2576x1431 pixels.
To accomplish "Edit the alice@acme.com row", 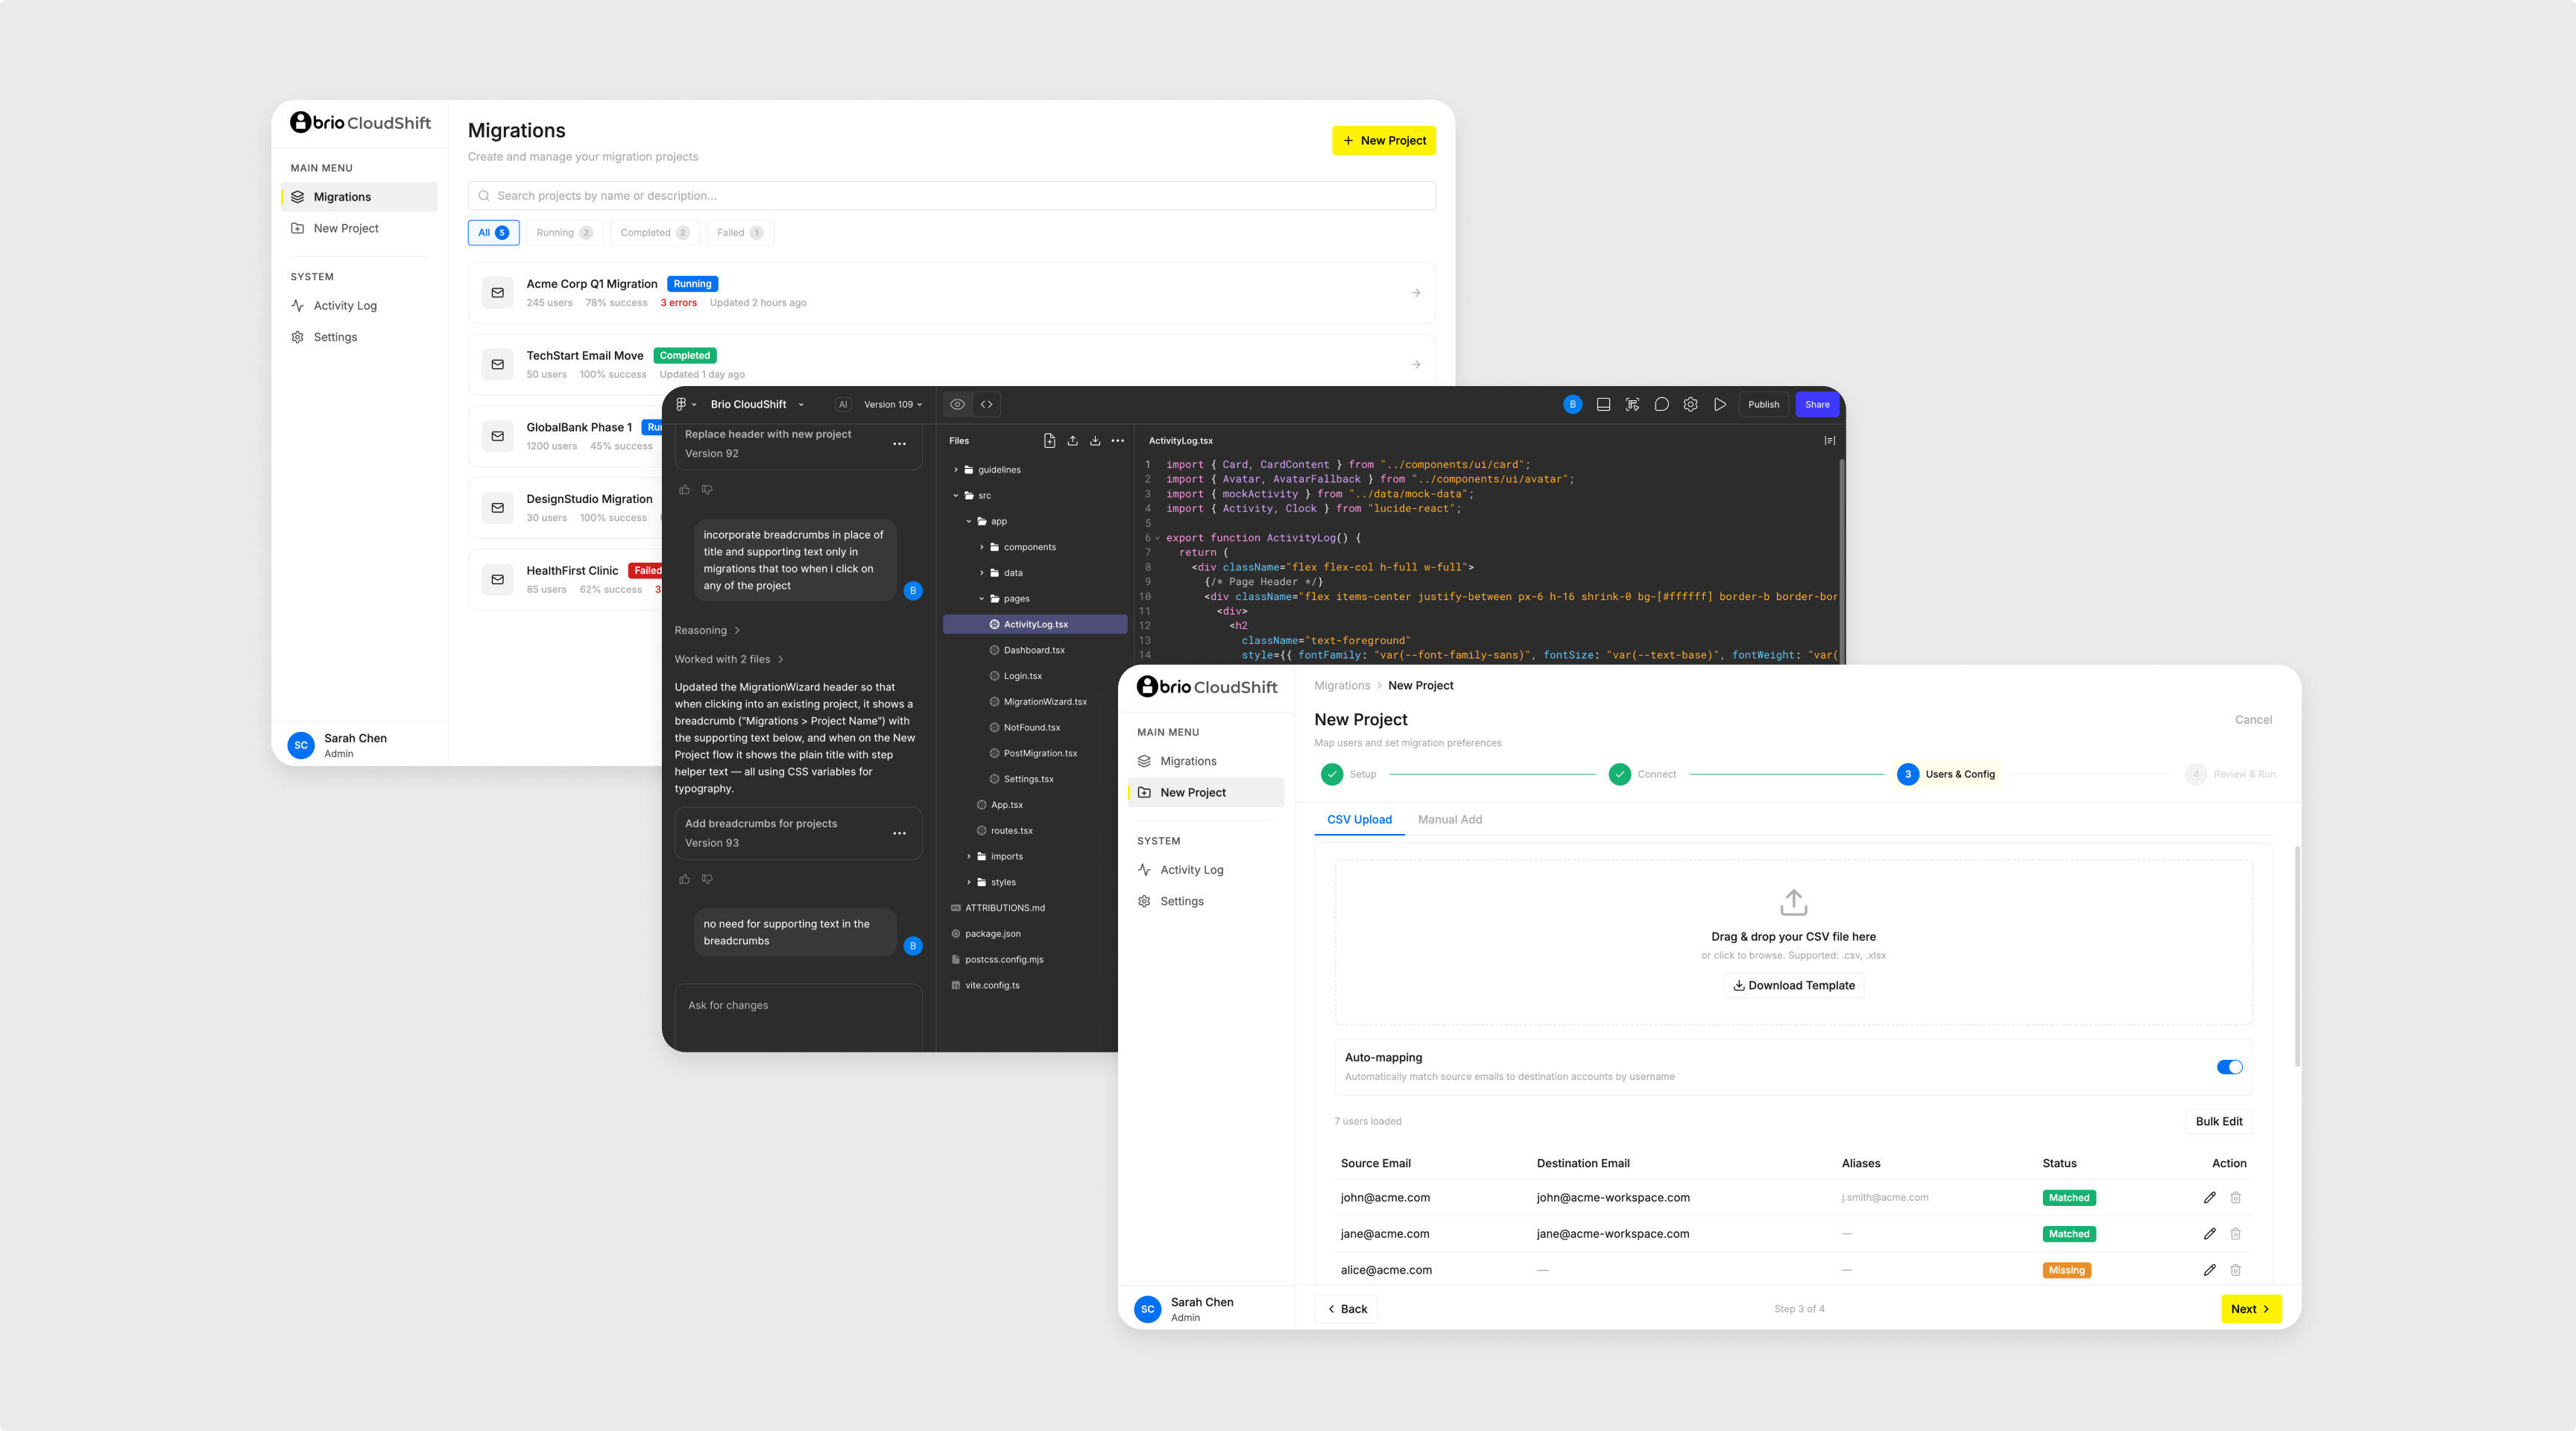I will pyautogui.click(x=2209, y=1269).
